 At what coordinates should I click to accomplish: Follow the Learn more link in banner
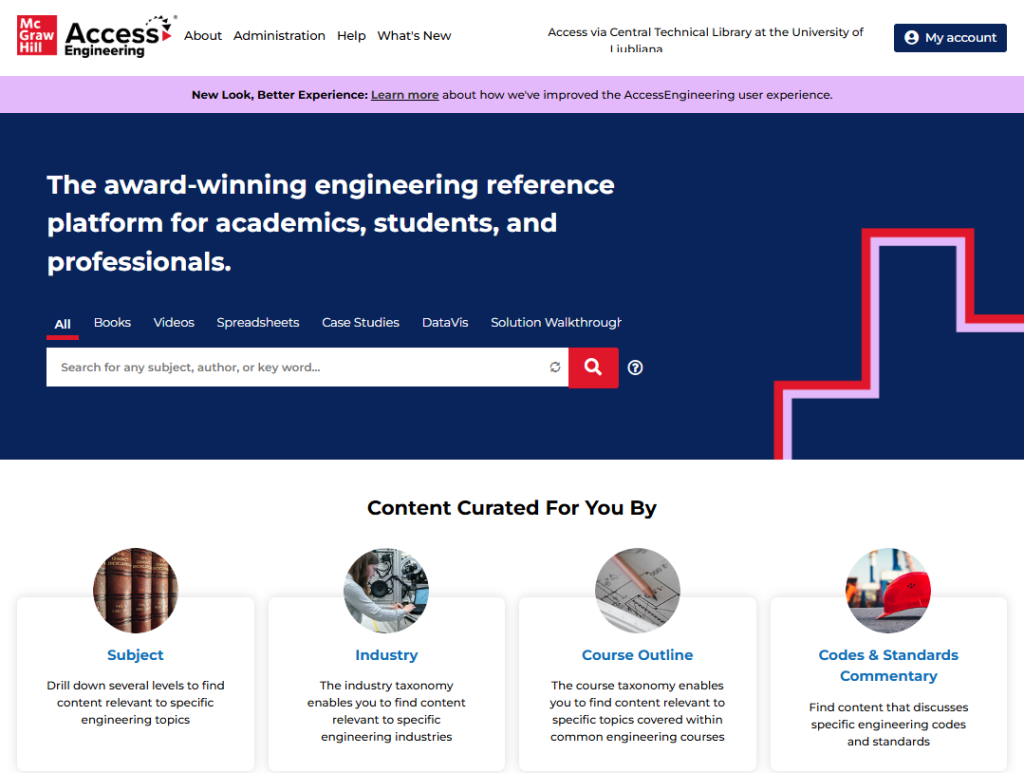pyautogui.click(x=405, y=95)
